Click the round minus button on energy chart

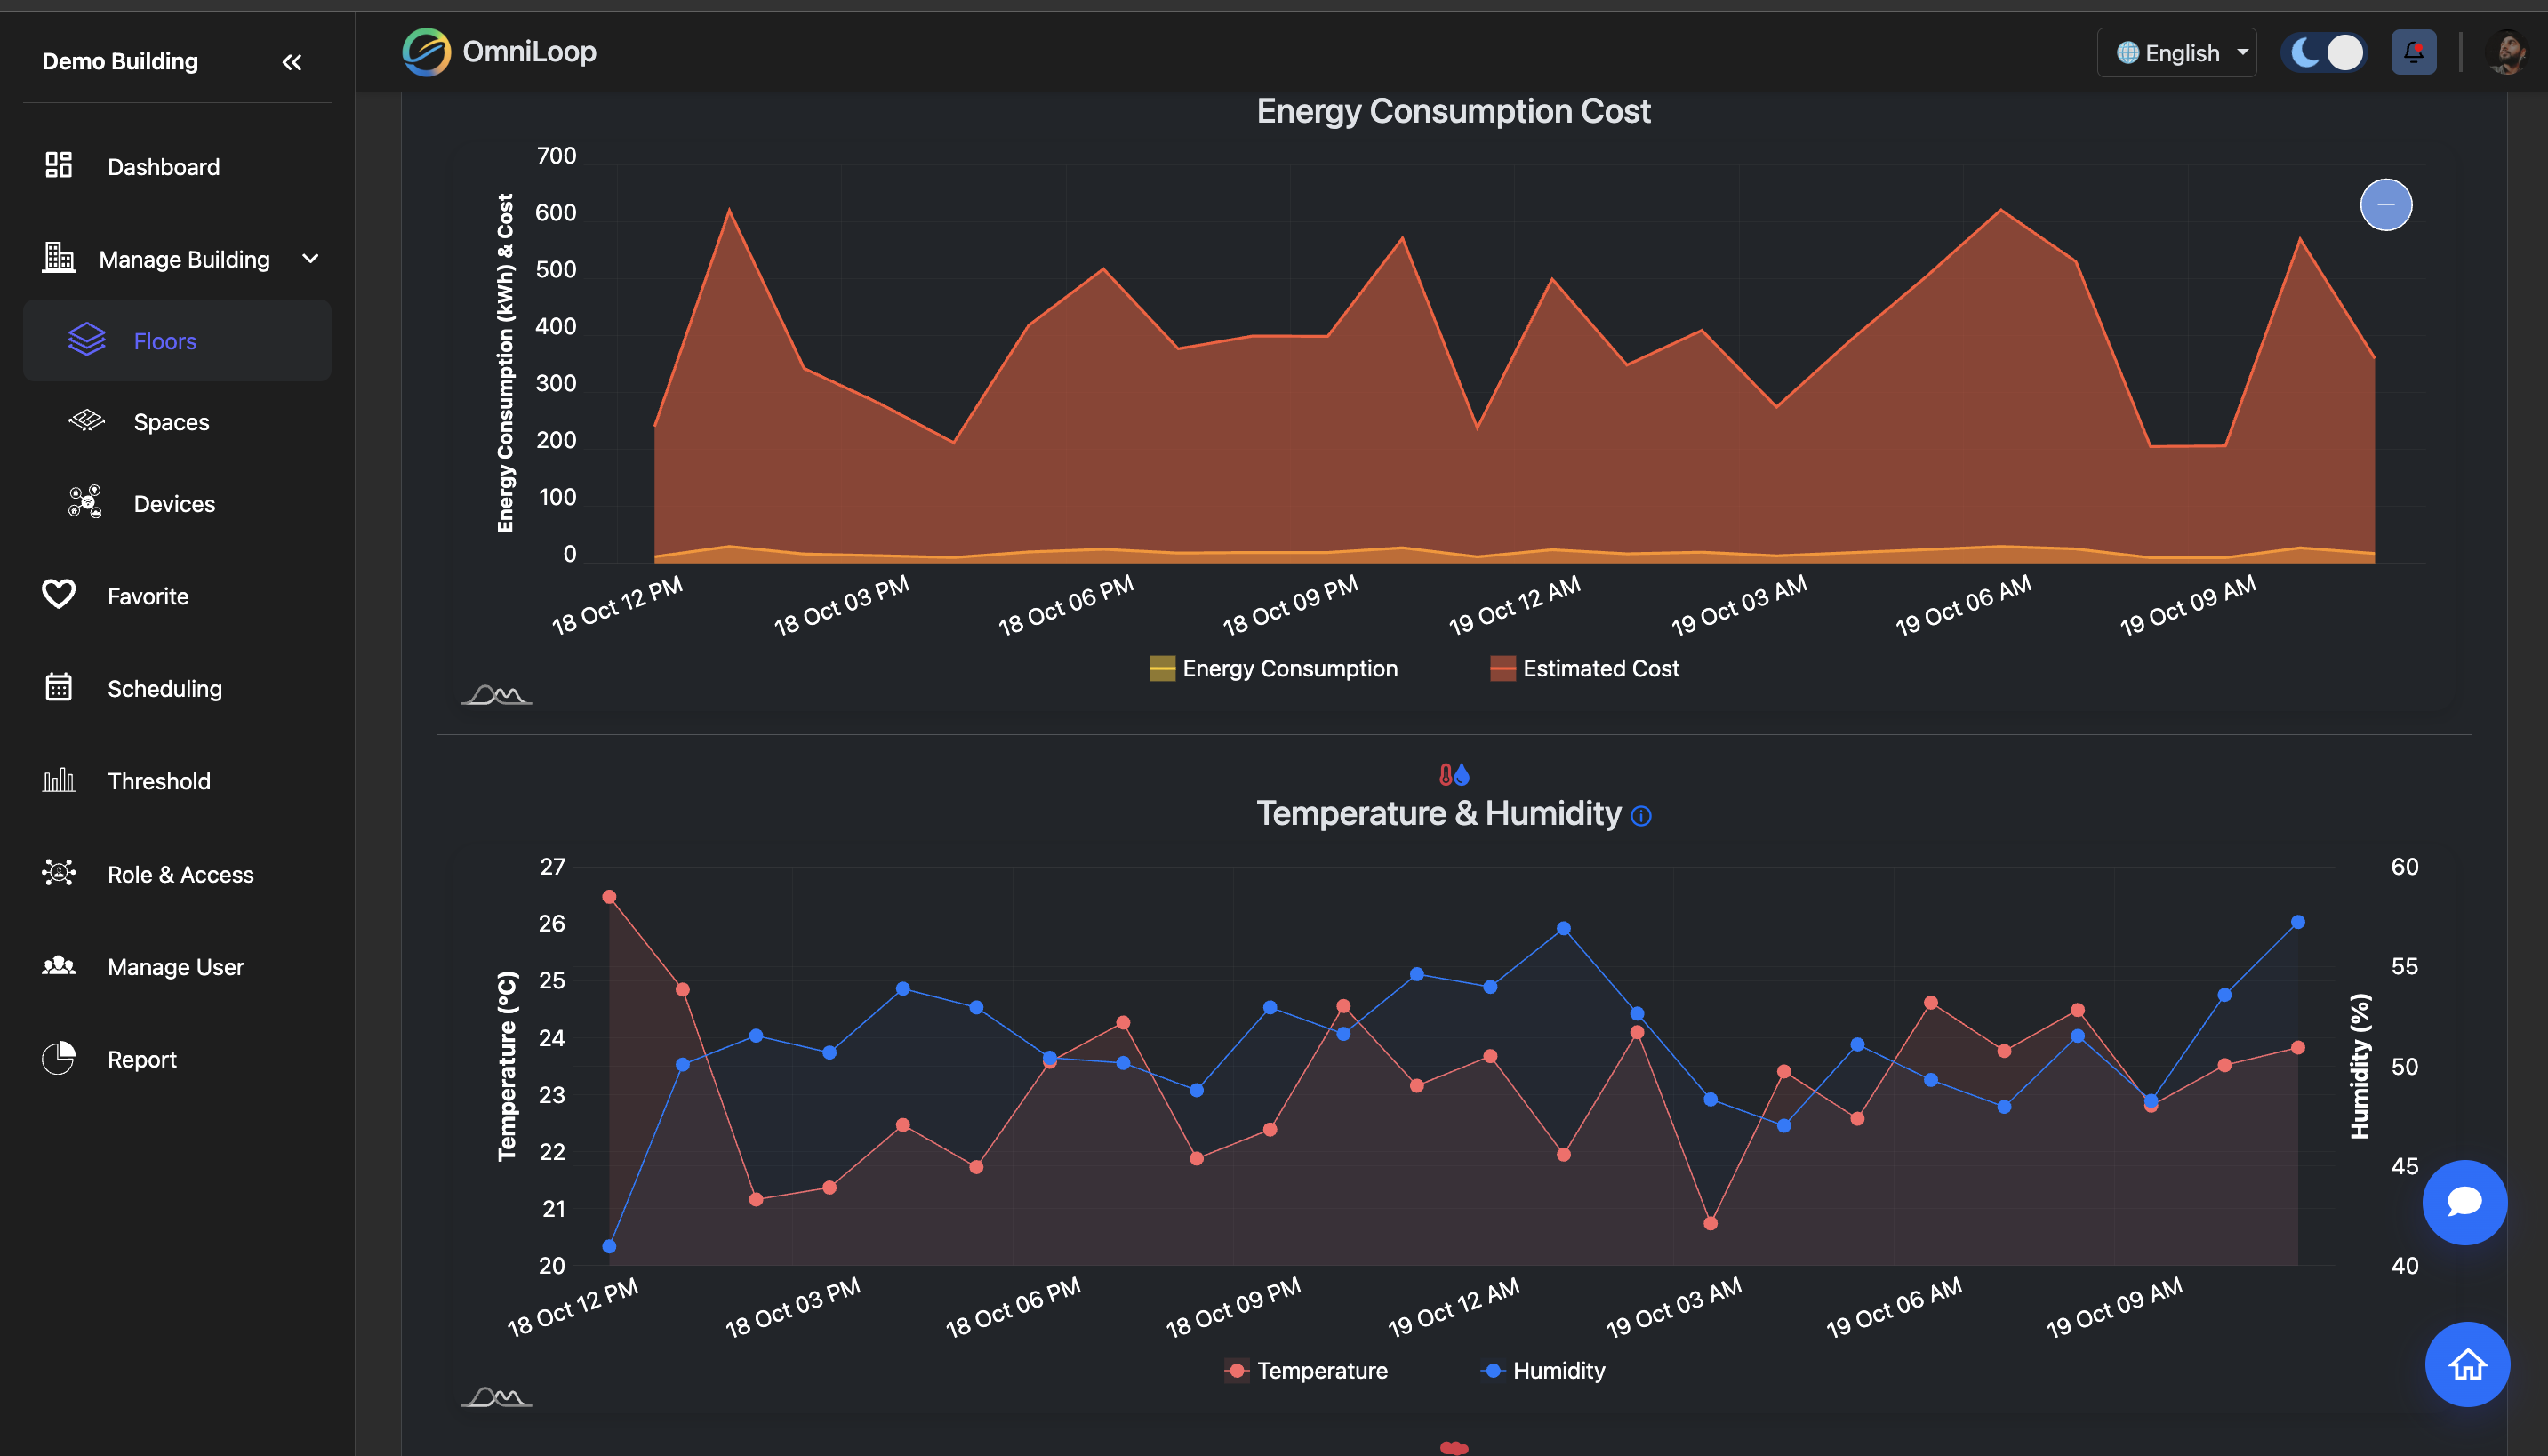[2386, 205]
